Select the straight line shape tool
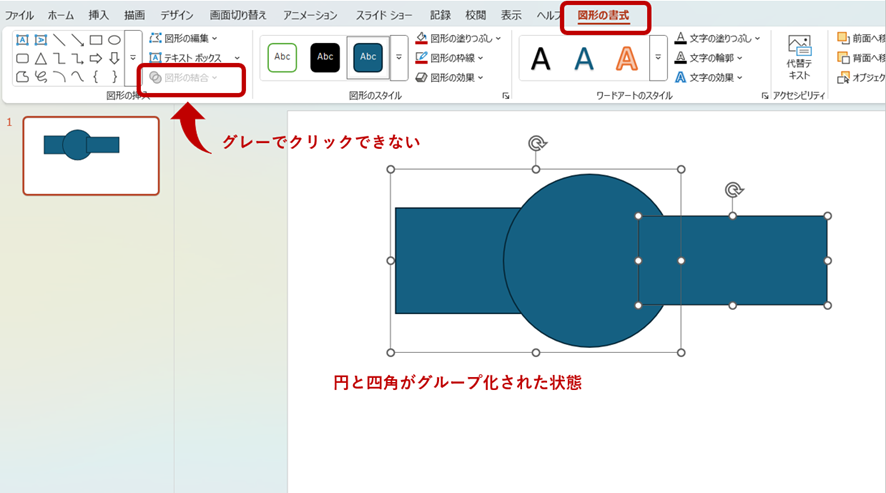The height and width of the screenshot is (493, 886). (60, 40)
